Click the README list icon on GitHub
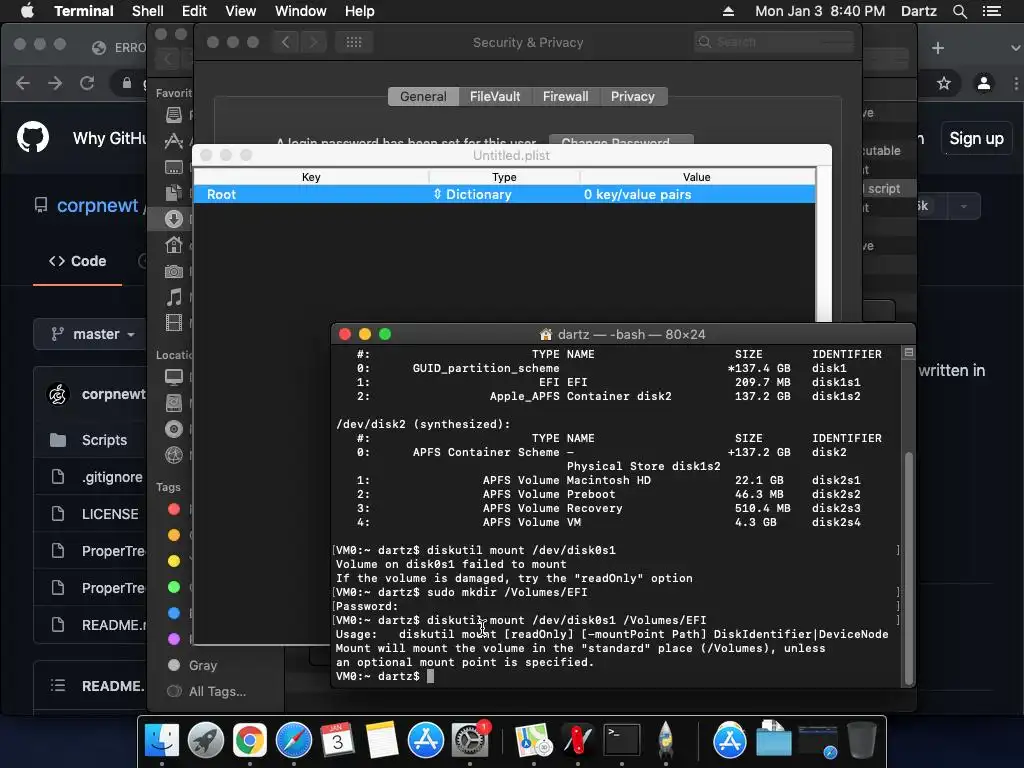 (57, 686)
